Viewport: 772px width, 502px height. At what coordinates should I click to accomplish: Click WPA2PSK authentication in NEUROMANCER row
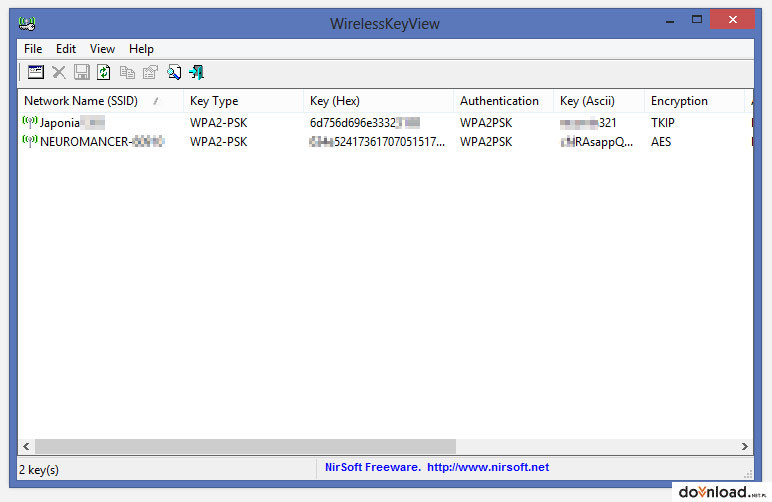486,142
